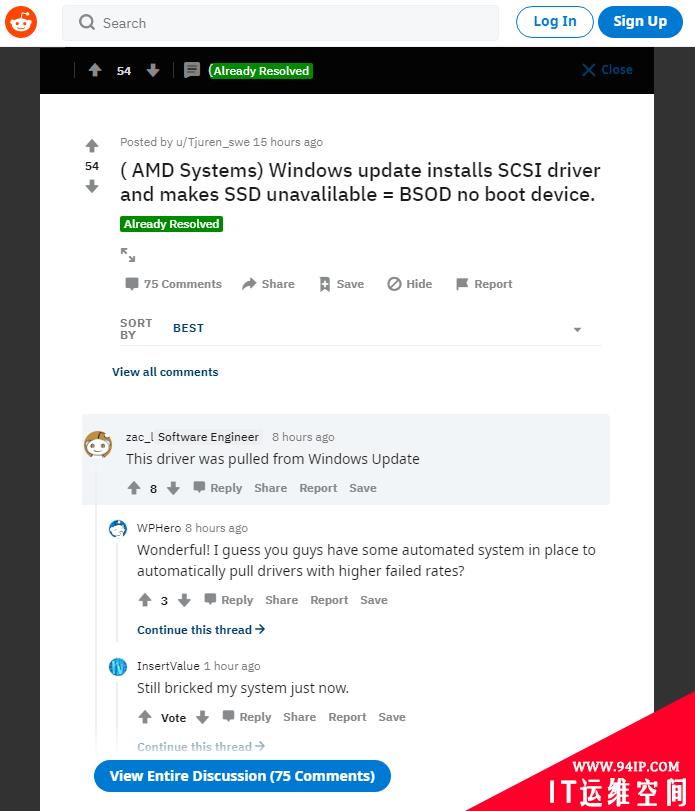The width and height of the screenshot is (695, 811).
Task: Upvote the post beside the title
Action: click(x=92, y=146)
